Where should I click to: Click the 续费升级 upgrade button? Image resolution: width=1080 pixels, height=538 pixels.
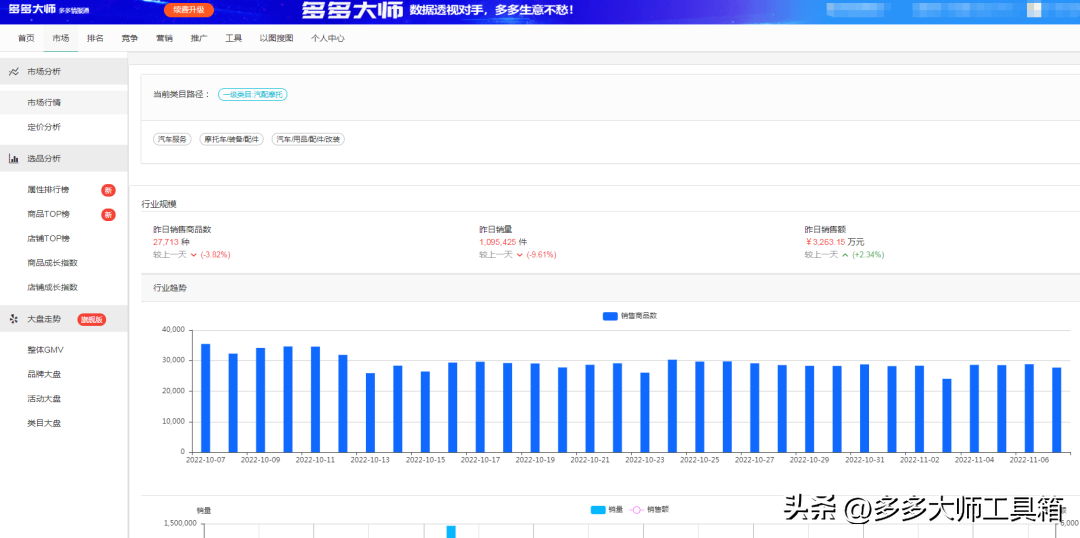coord(189,10)
